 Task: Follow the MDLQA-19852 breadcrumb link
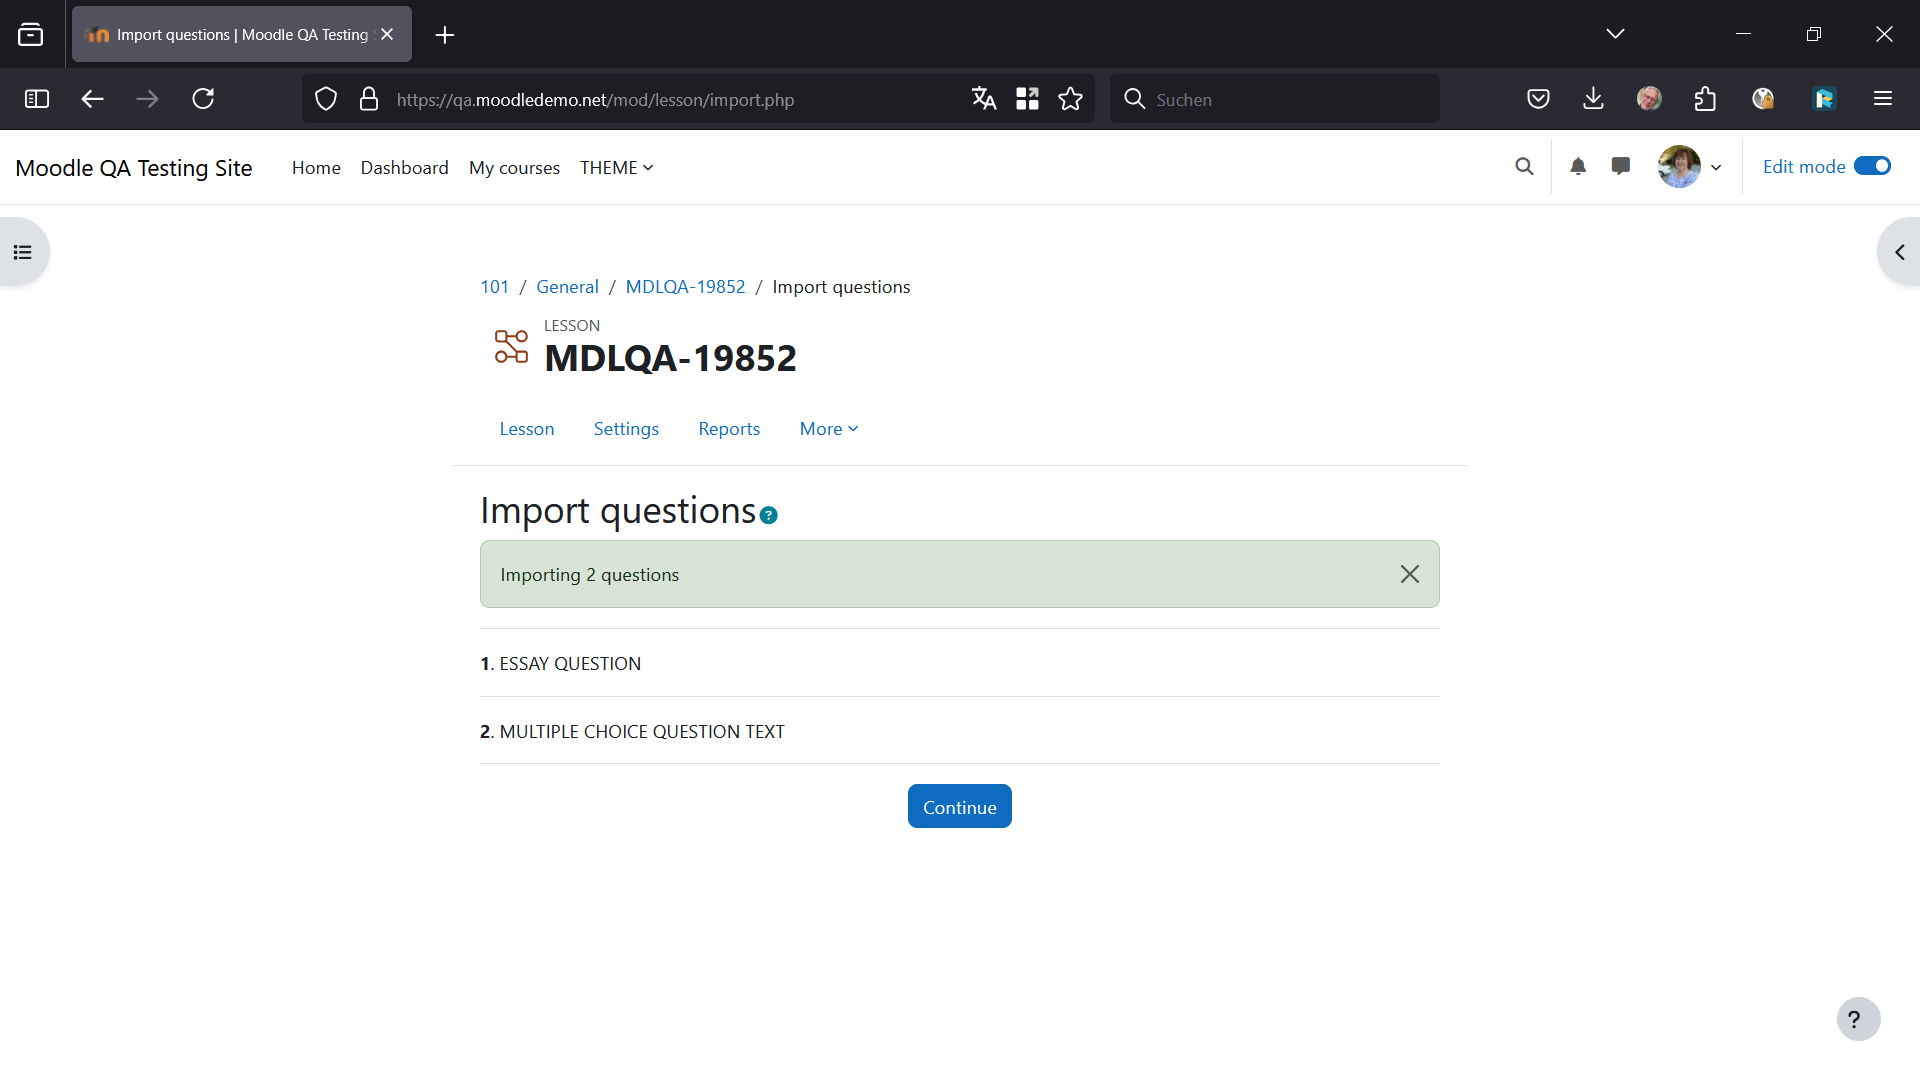[x=685, y=287]
